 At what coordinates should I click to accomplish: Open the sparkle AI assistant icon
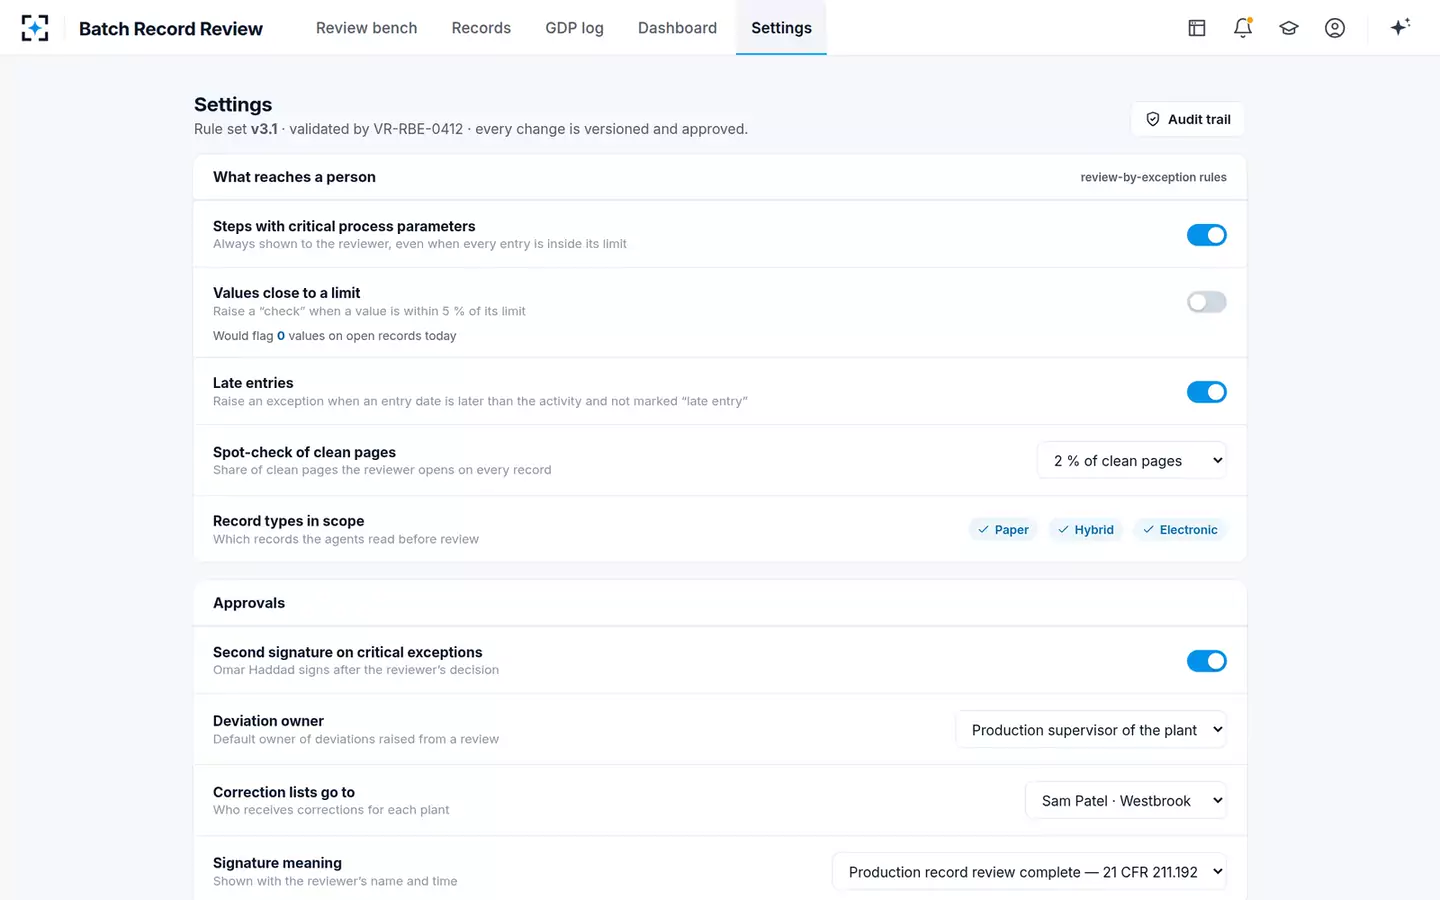pos(1400,27)
